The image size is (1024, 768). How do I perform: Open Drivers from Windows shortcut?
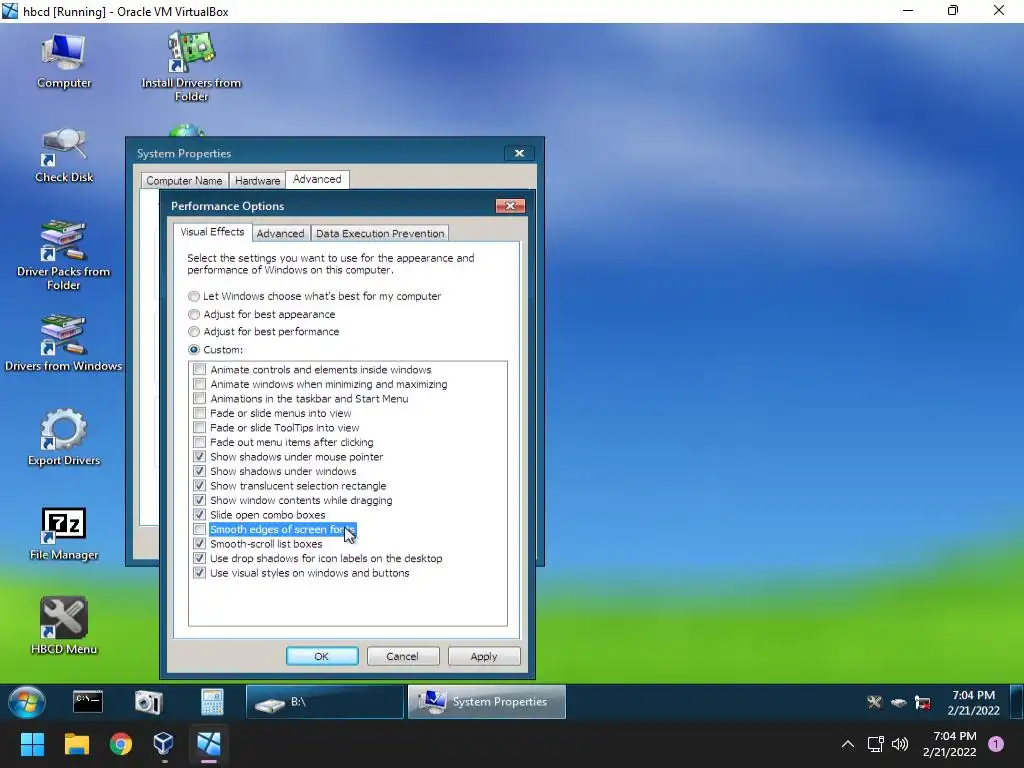(x=63, y=343)
